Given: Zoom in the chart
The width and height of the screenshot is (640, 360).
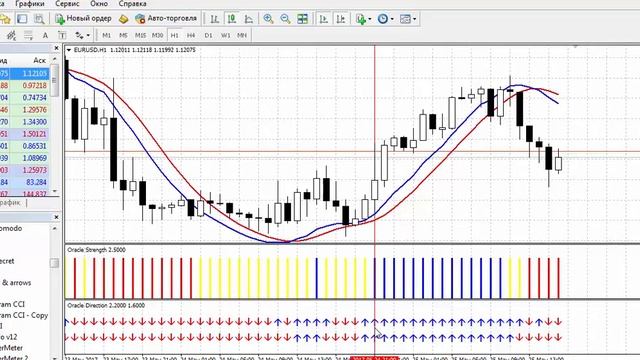Looking at the screenshot, I should (x=268, y=19).
